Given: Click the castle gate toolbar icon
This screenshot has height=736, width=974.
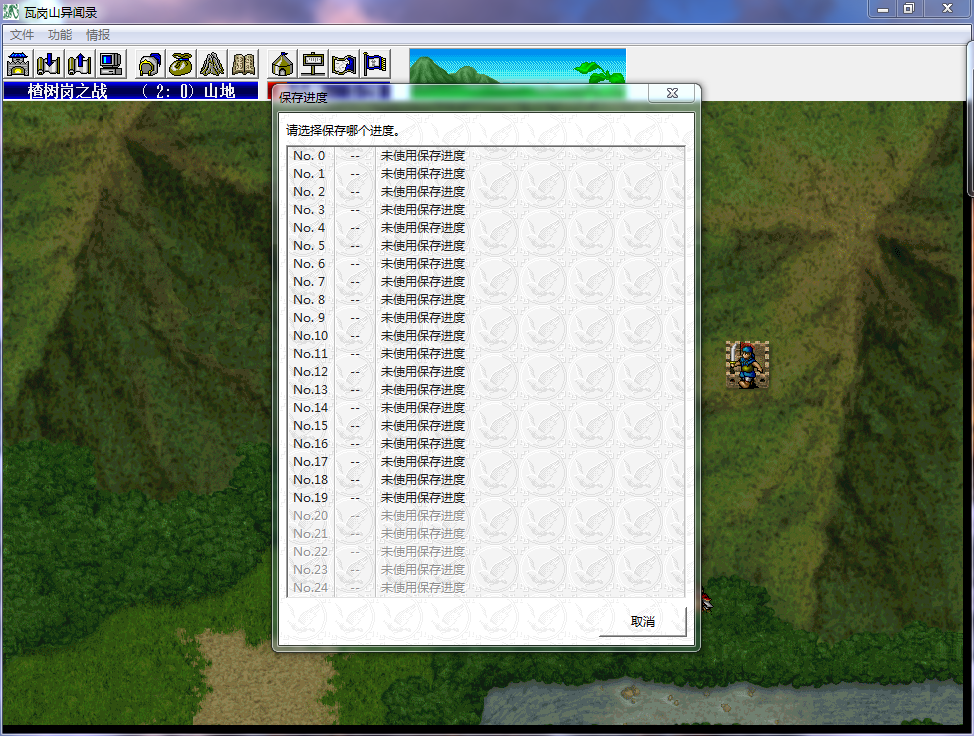Looking at the screenshot, I should pyautogui.click(x=19, y=63).
